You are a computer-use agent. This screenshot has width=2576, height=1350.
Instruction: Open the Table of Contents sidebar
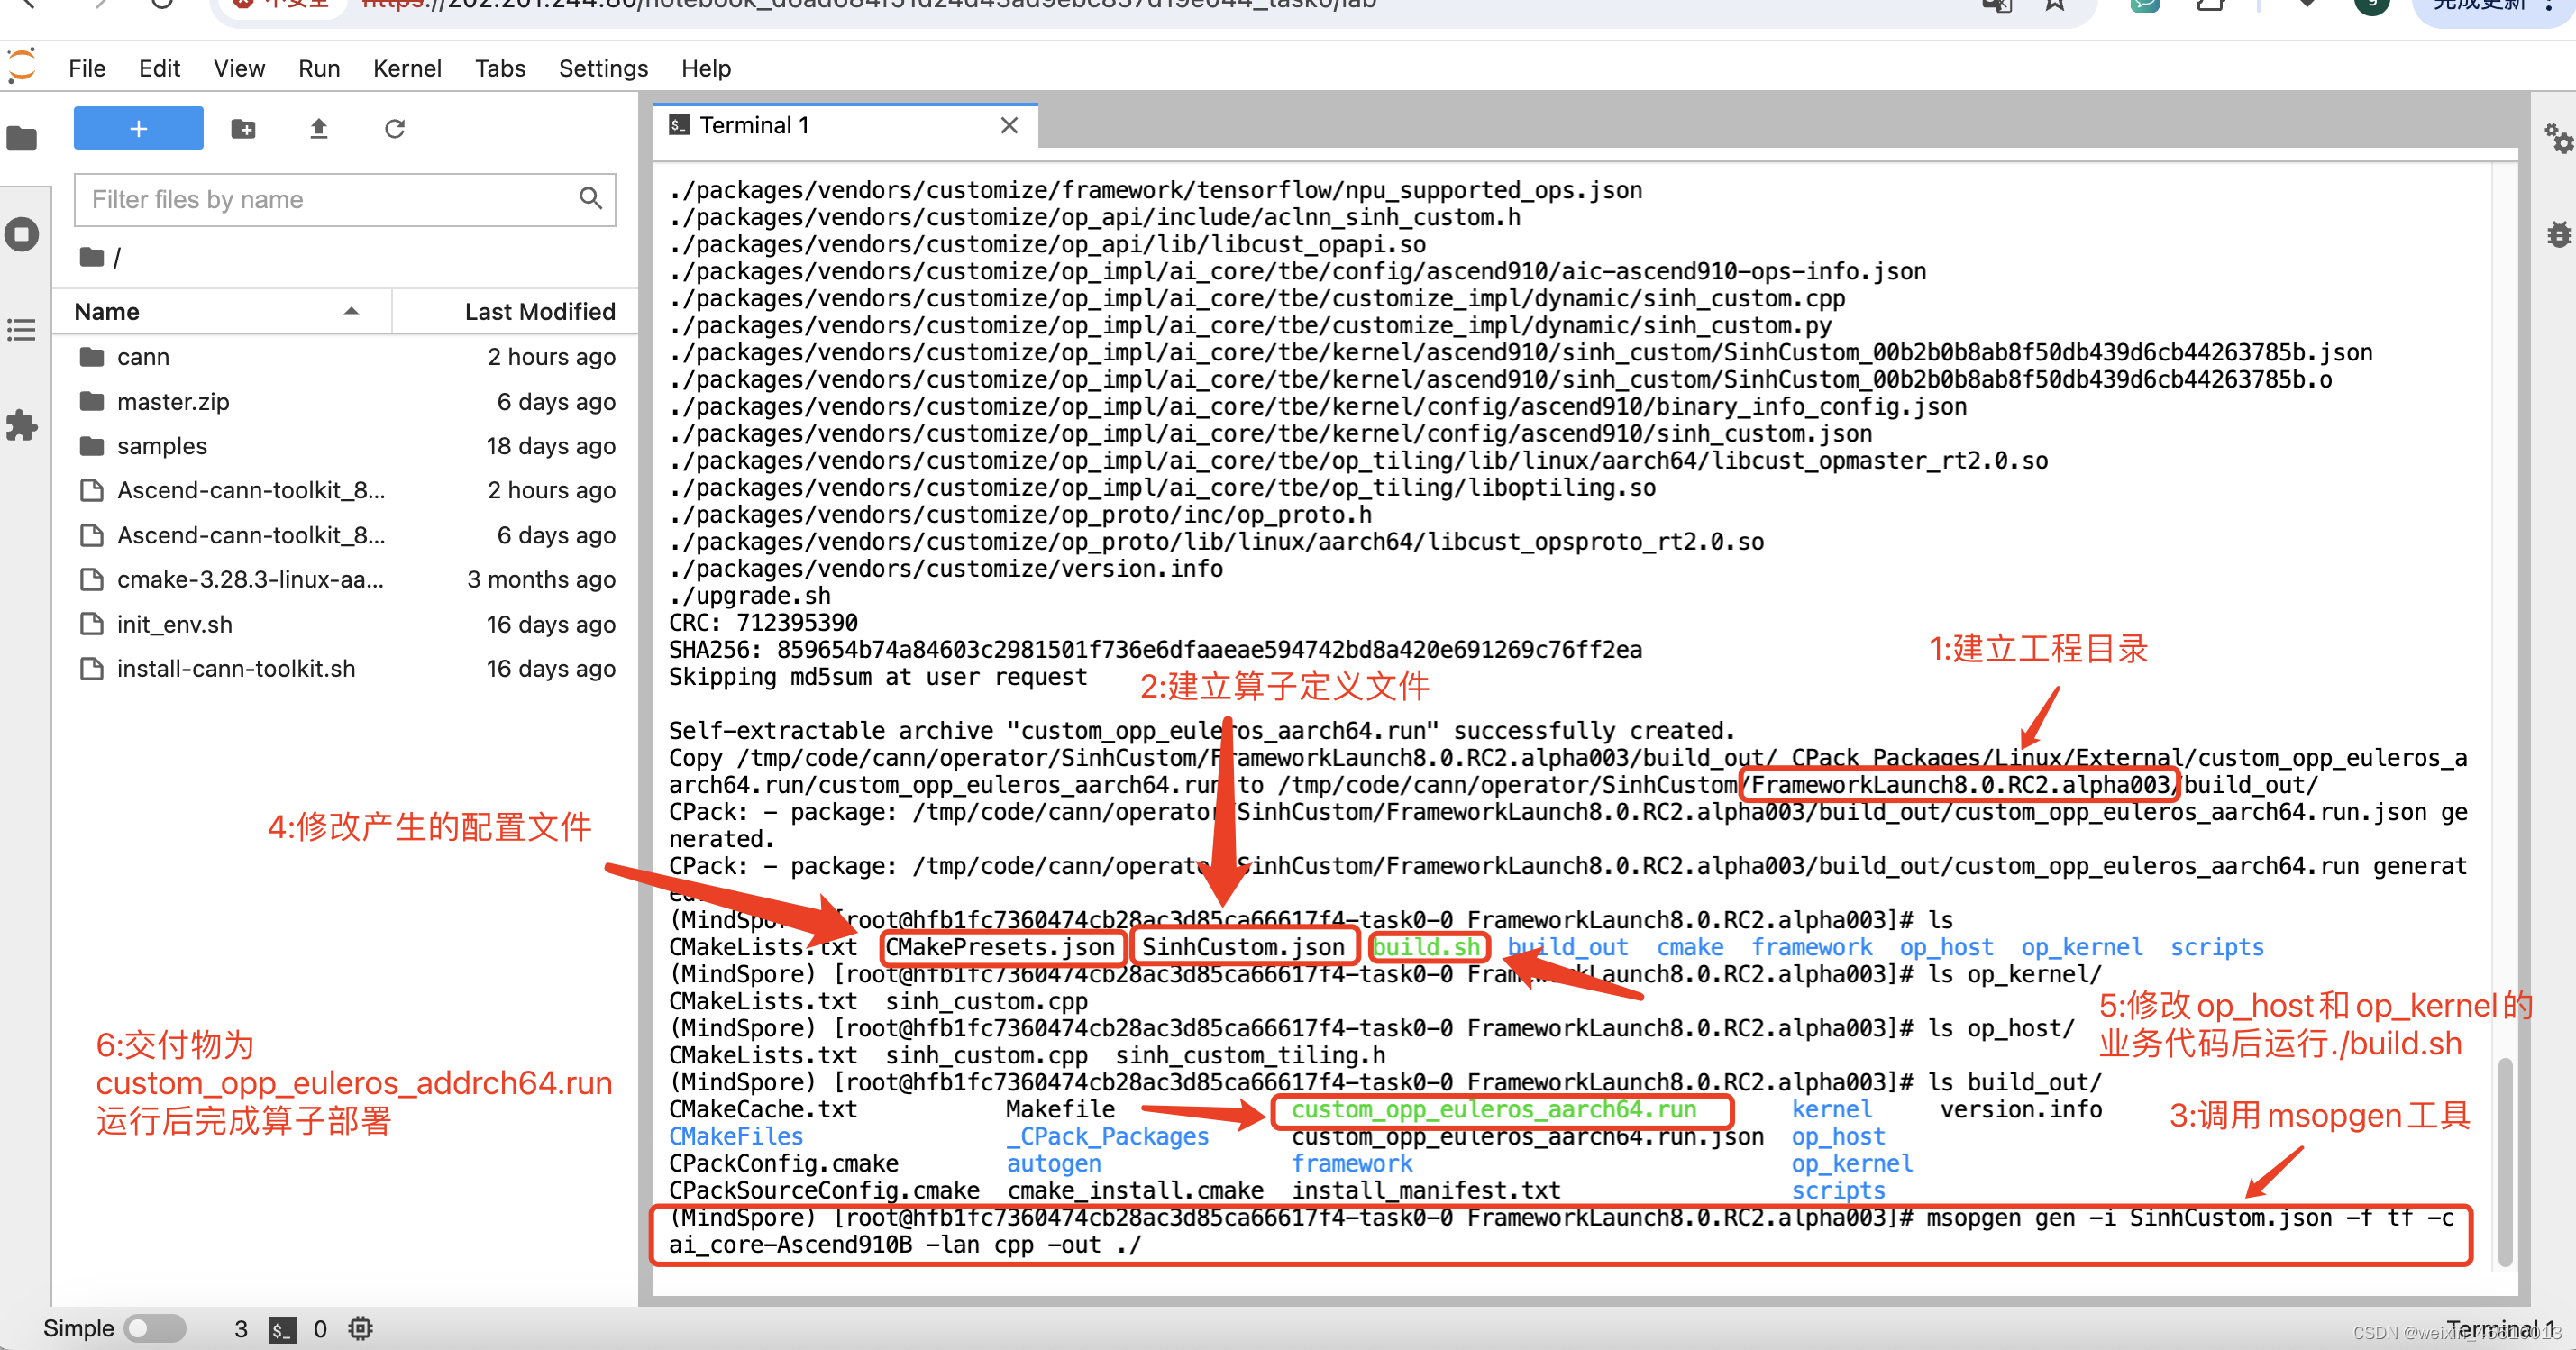pos(22,329)
